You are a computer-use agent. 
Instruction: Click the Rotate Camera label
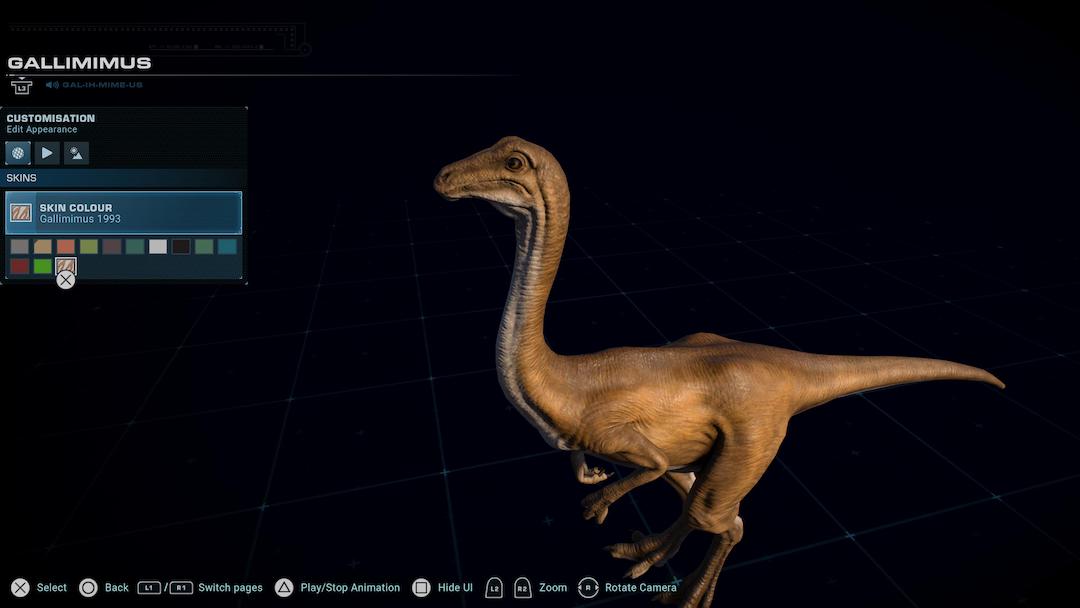641,587
